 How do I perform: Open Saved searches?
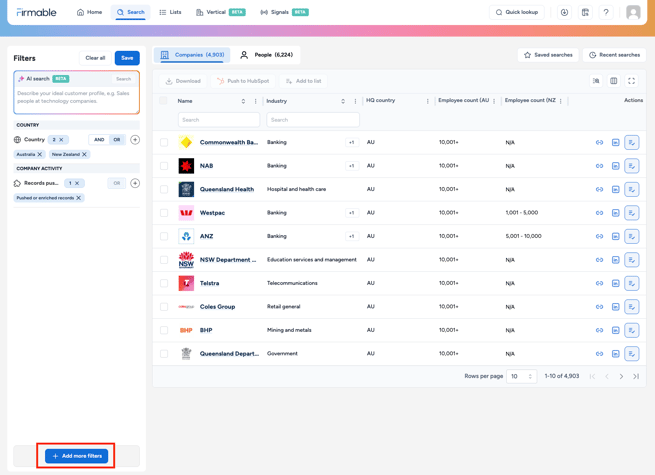[x=548, y=55]
